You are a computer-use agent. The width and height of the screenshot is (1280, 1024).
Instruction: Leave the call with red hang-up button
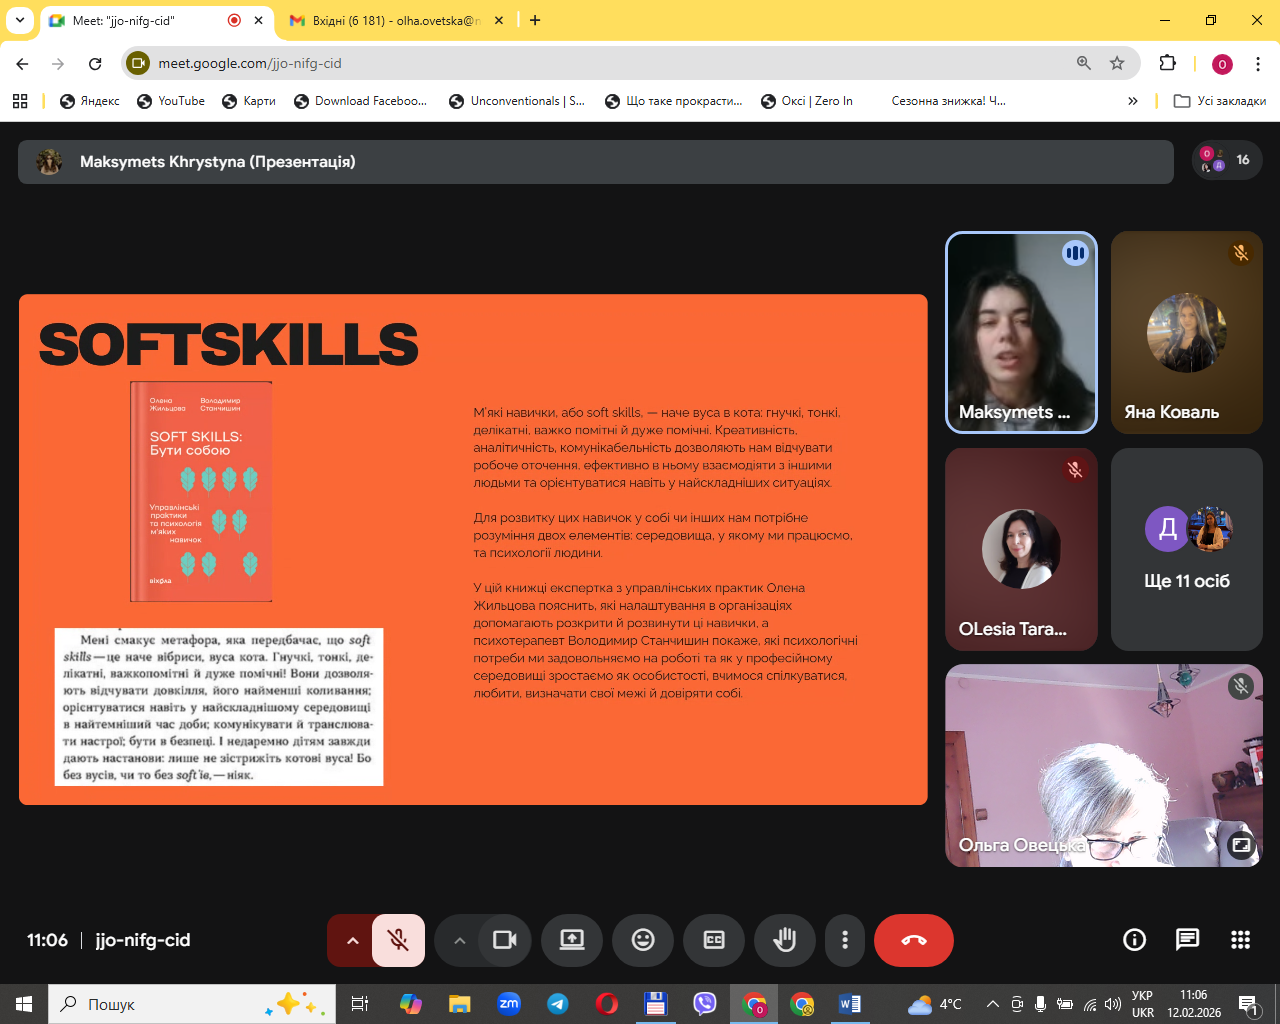pyautogui.click(x=913, y=940)
